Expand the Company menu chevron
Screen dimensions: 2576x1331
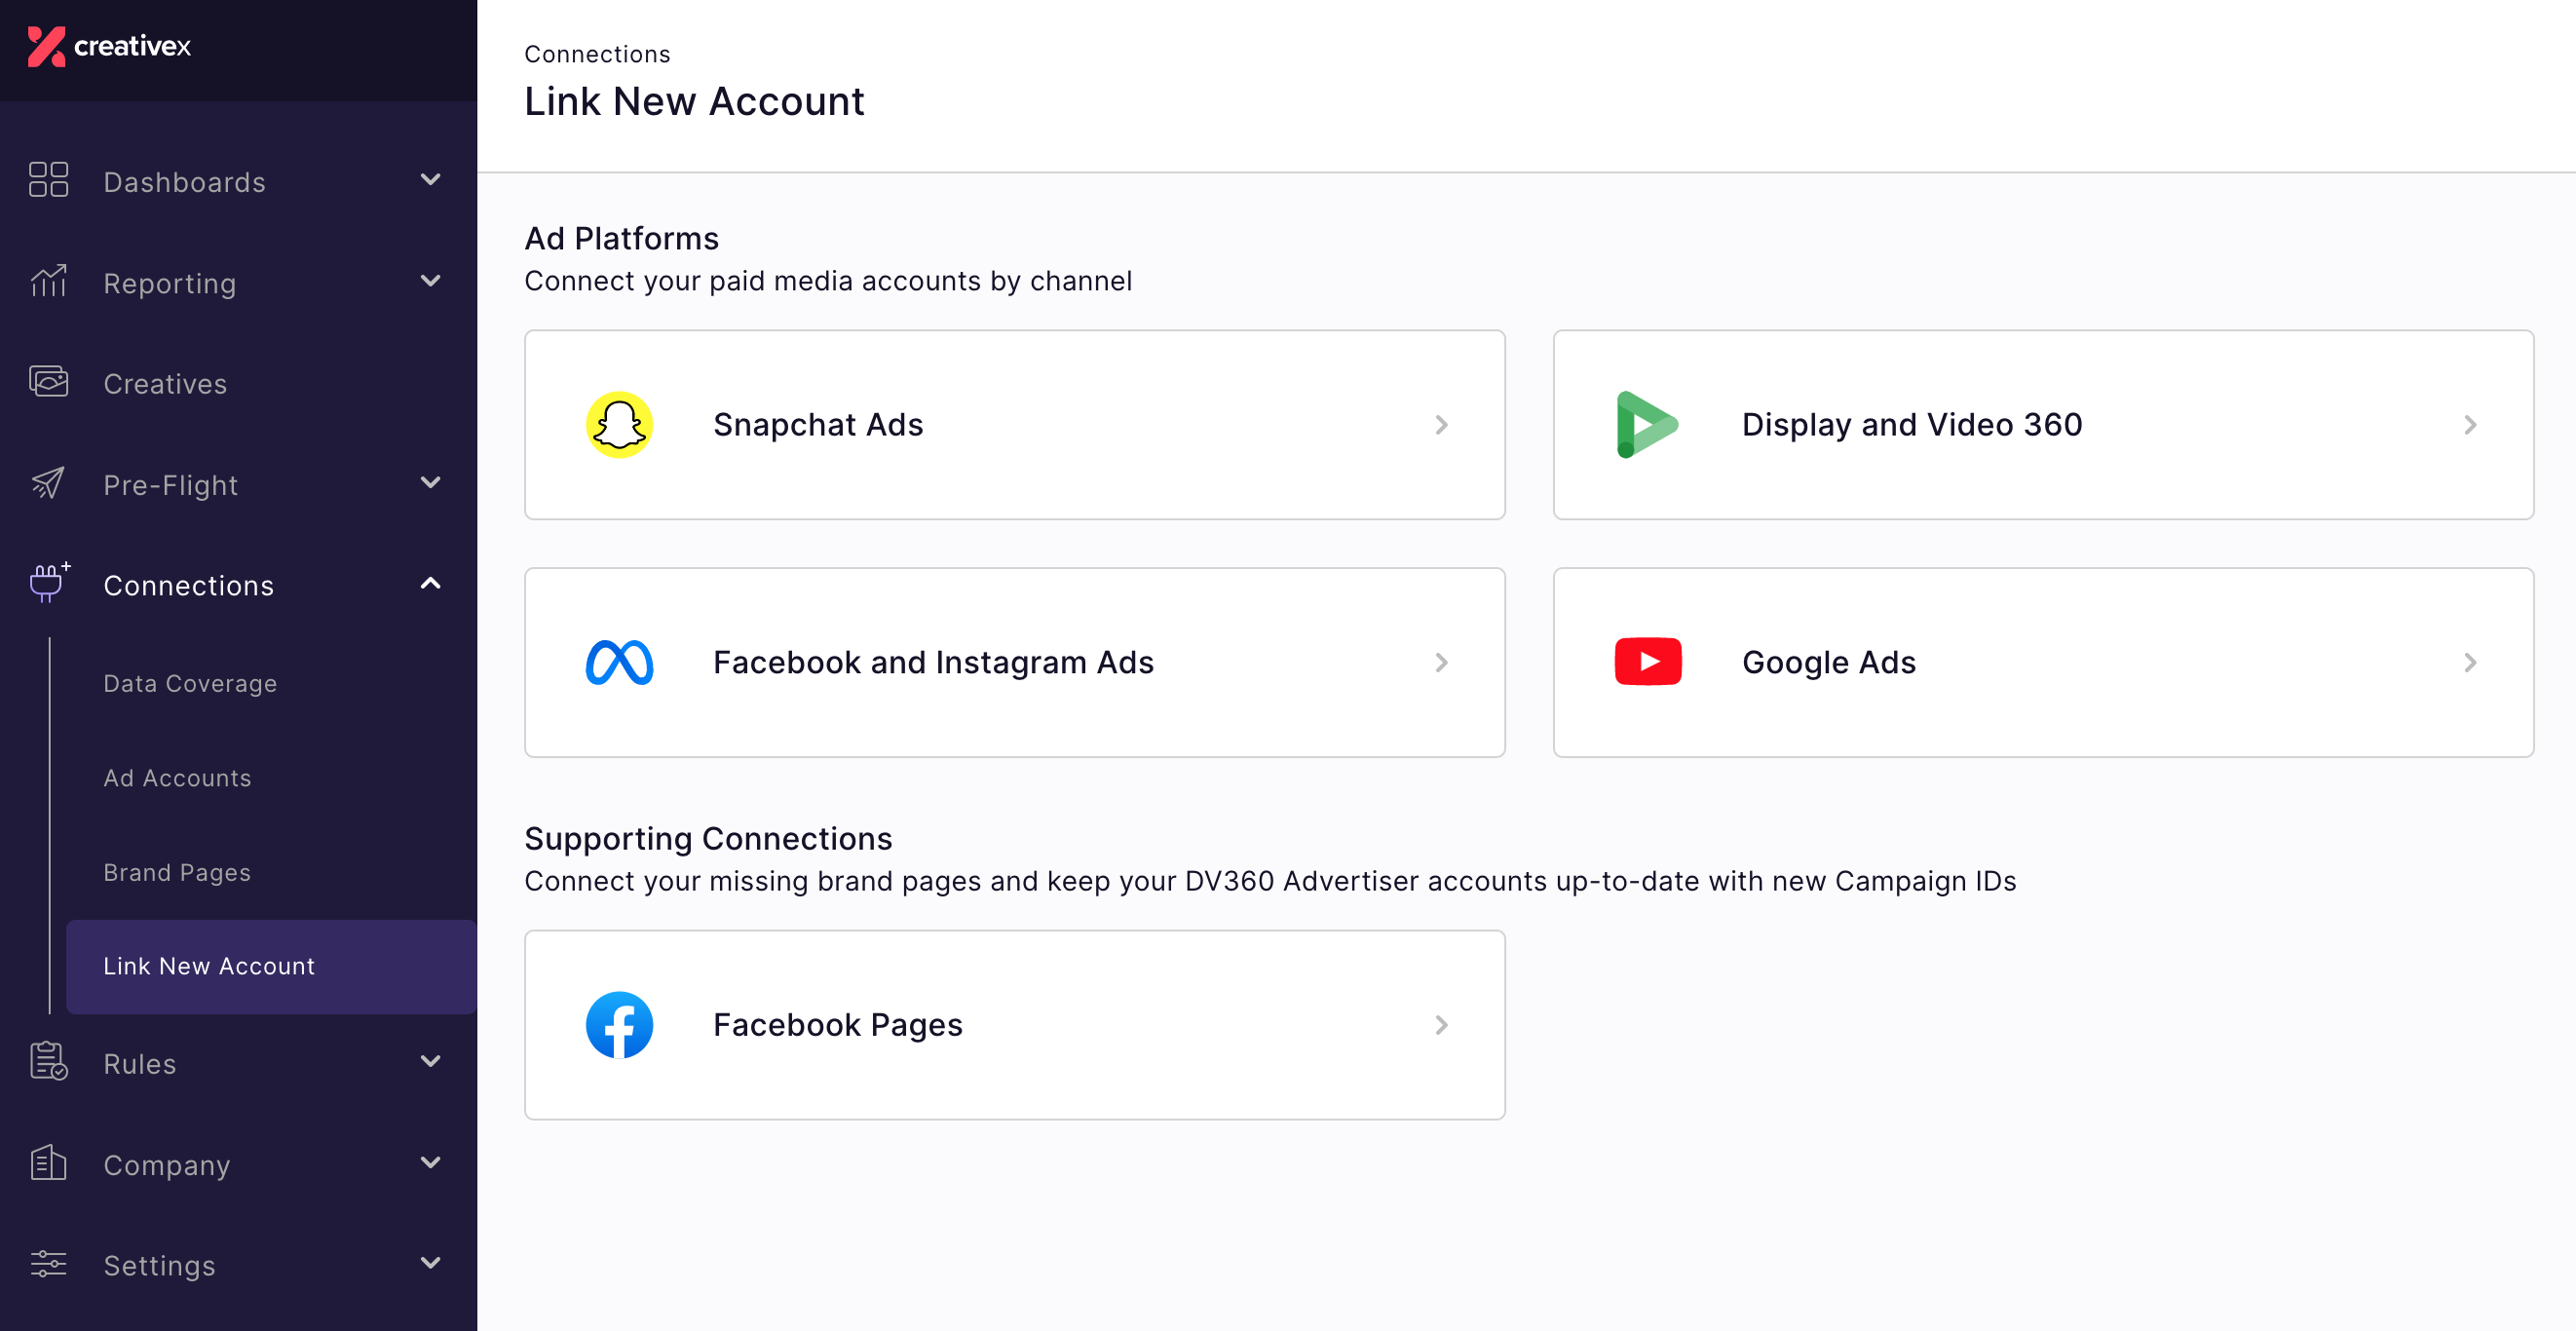[x=430, y=1163]
